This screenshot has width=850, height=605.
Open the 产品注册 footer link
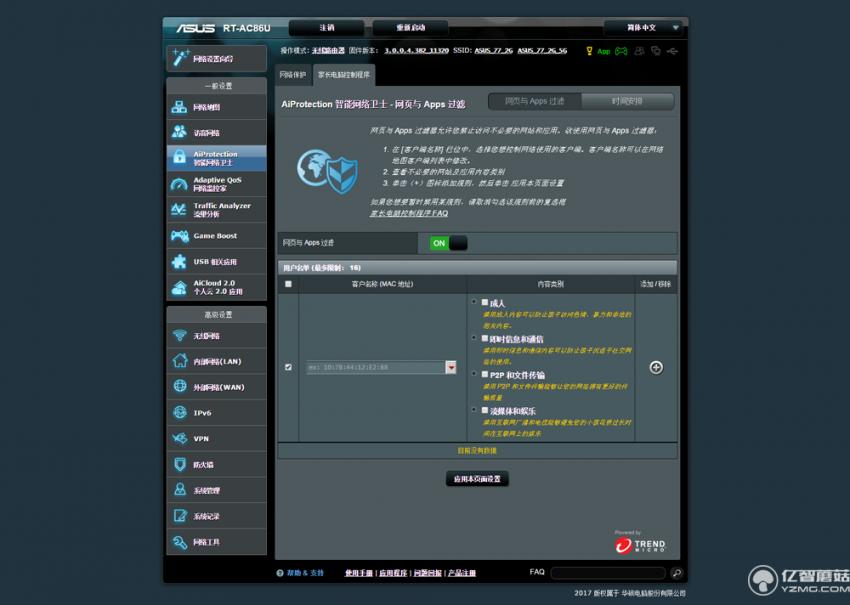tap(462, 573)
